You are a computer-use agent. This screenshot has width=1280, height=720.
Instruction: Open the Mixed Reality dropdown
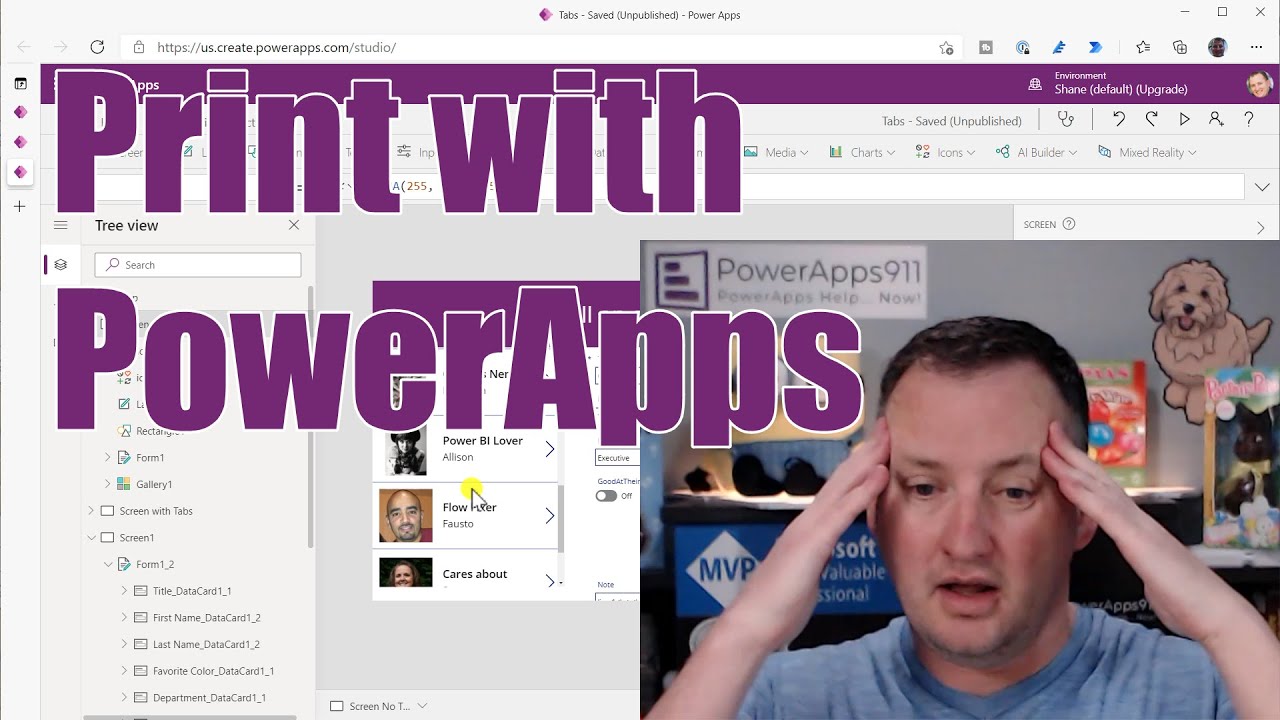tap(1147, 152)
